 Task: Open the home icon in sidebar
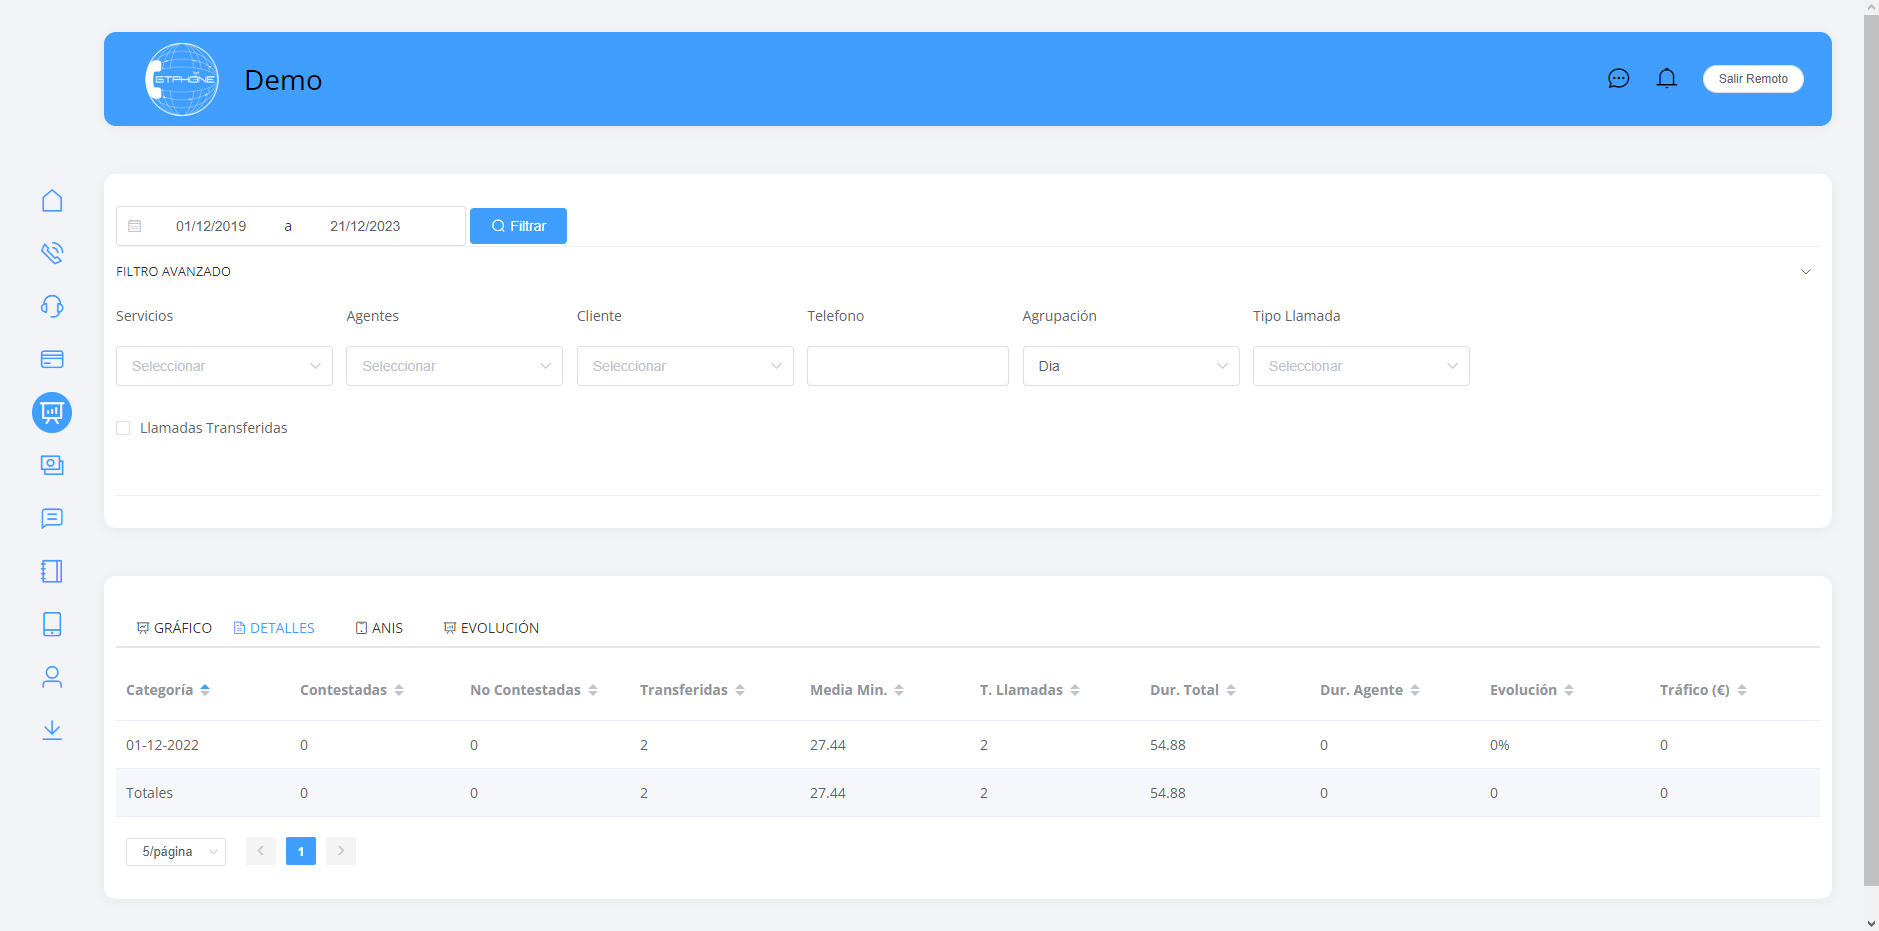[x=52, y=201]
